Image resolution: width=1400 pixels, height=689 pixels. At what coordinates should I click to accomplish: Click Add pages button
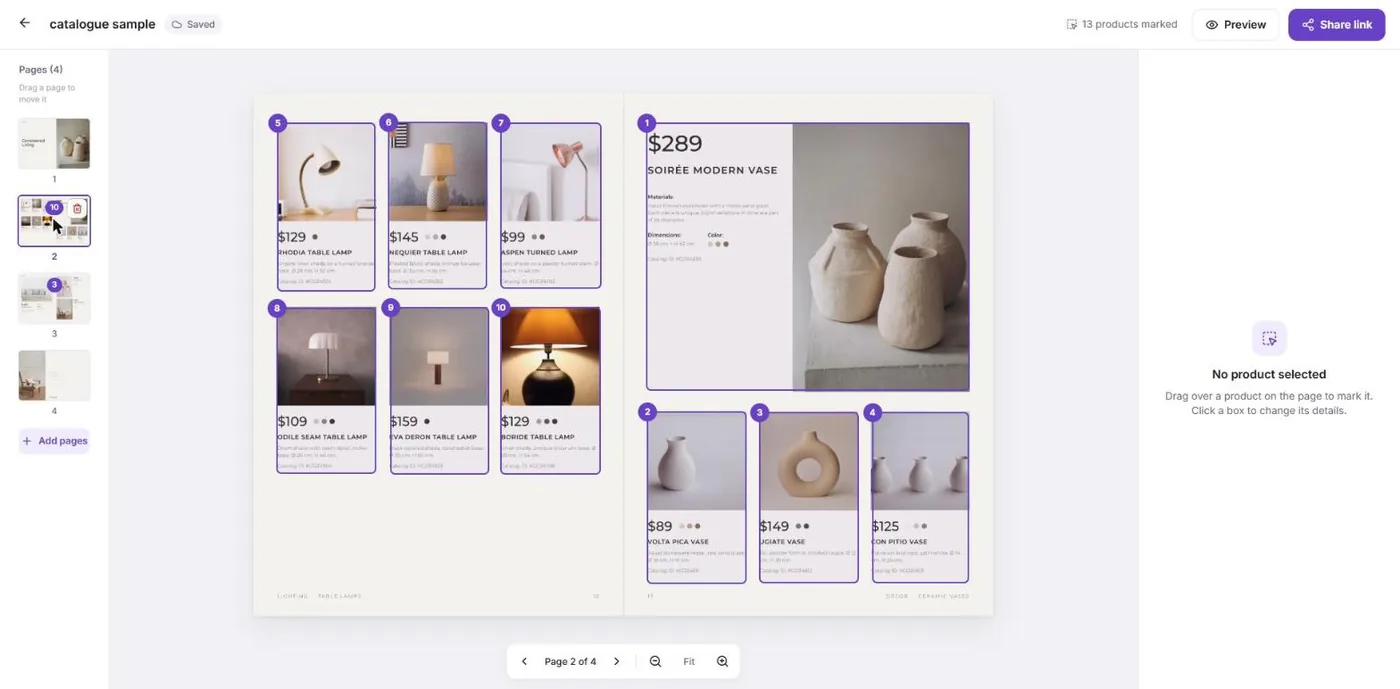pos(55,441)
